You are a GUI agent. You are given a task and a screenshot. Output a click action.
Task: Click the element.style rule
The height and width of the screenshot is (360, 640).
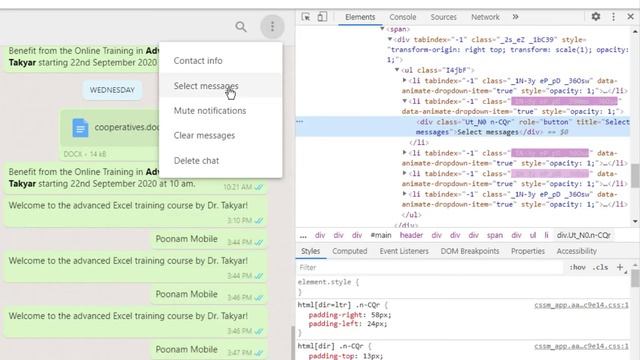tap(328, 282)
